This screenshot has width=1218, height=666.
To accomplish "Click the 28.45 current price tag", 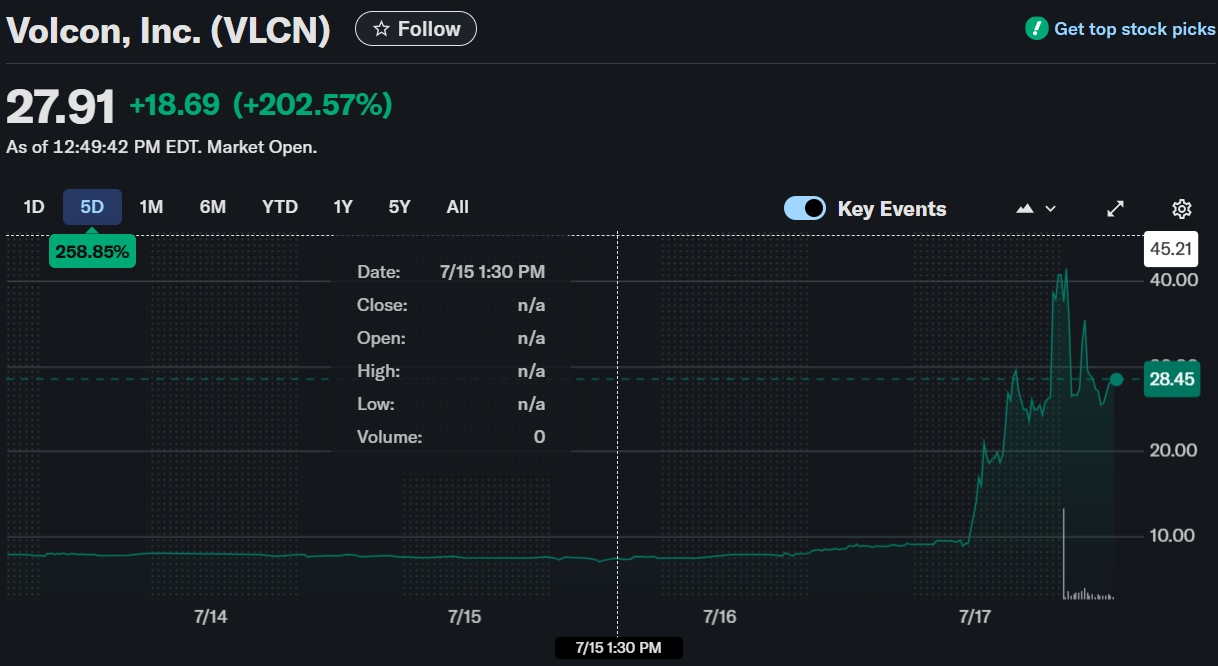I will [x=1171, y=379].
